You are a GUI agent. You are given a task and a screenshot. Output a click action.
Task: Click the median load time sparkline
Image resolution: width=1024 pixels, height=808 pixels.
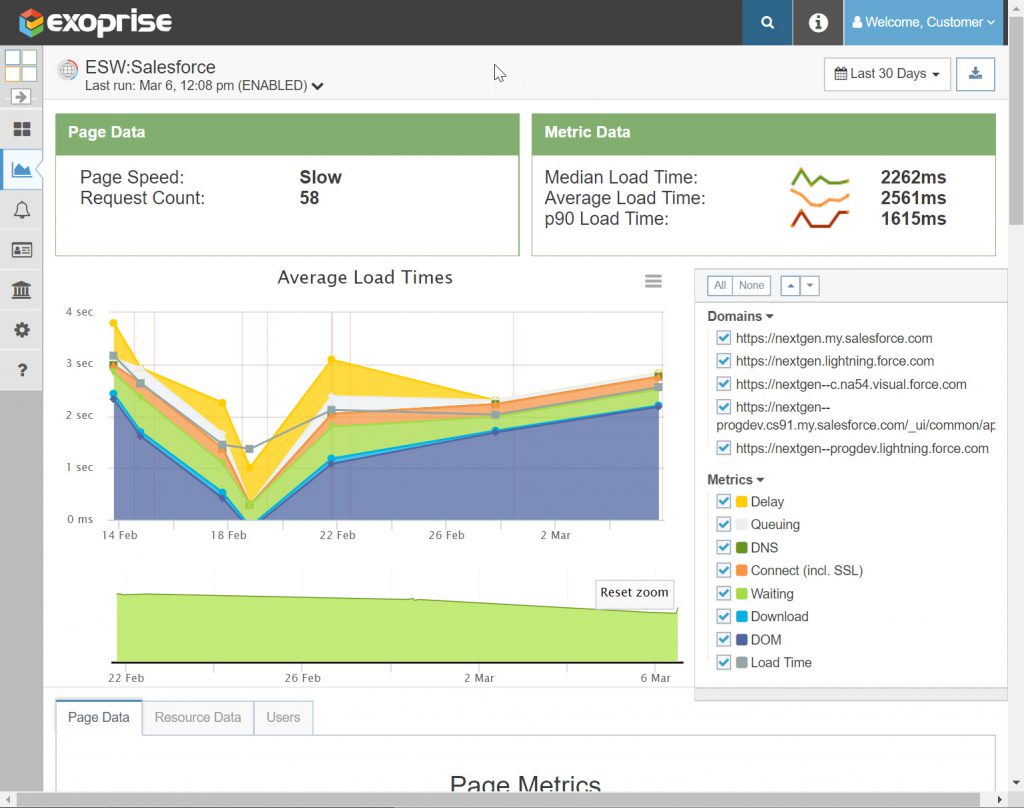820,177
